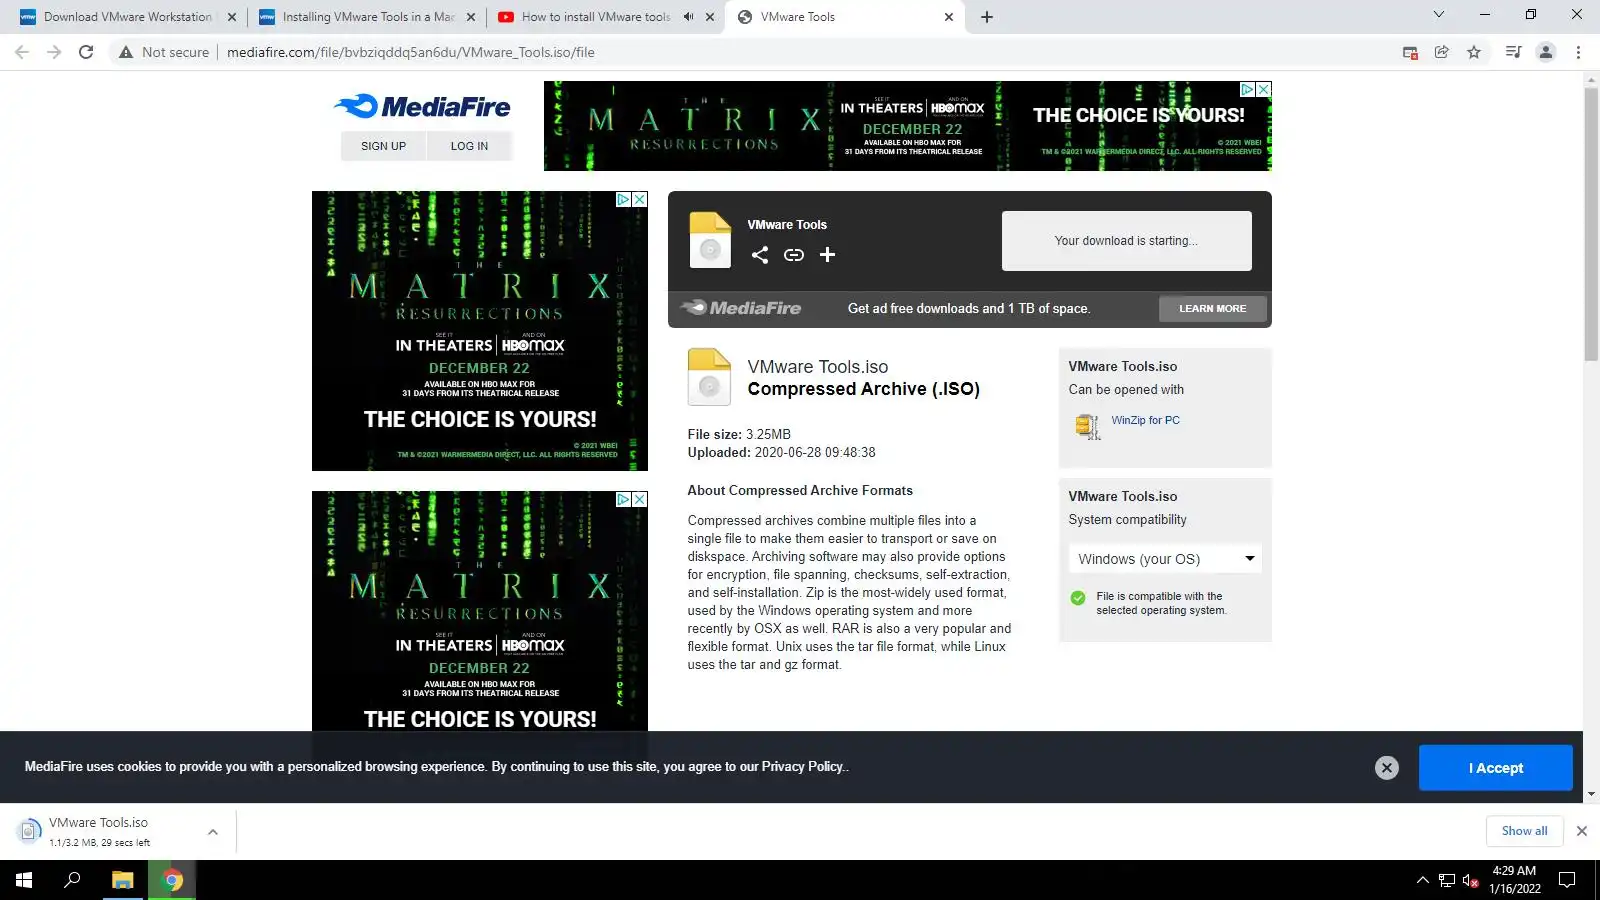Click the share page icon in address bar
The image size is (1600, 900).
[x=1442, y=52]
